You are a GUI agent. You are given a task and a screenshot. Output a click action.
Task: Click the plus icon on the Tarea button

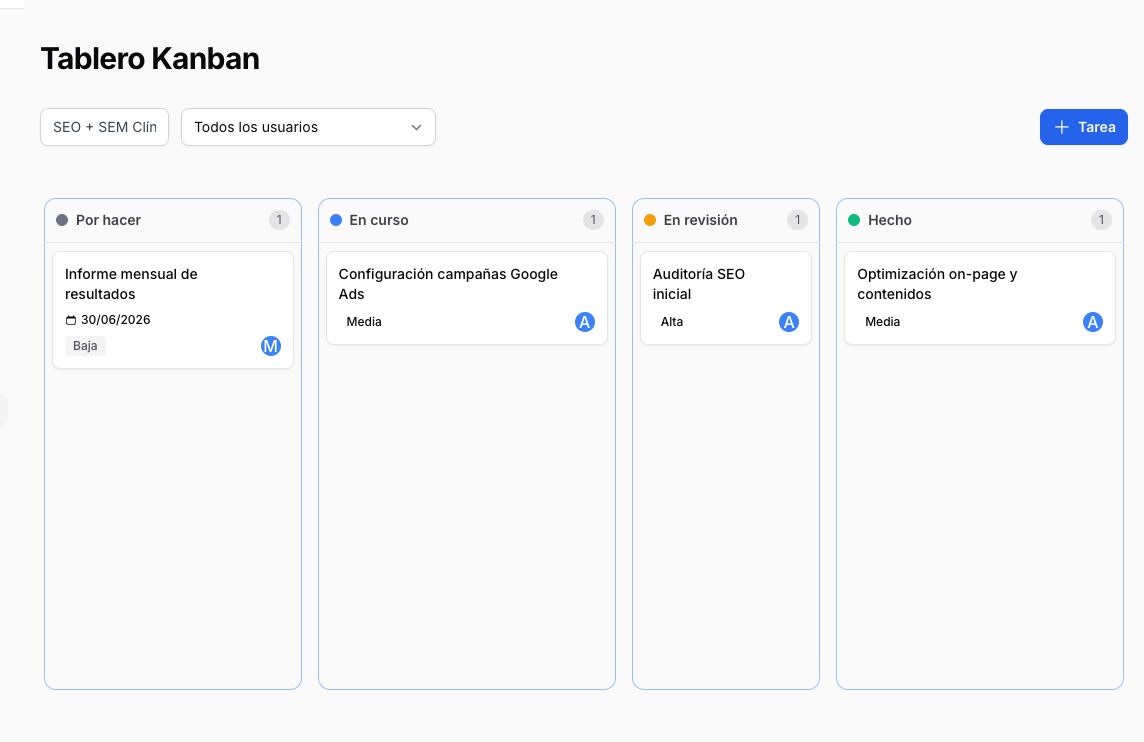1062,127
